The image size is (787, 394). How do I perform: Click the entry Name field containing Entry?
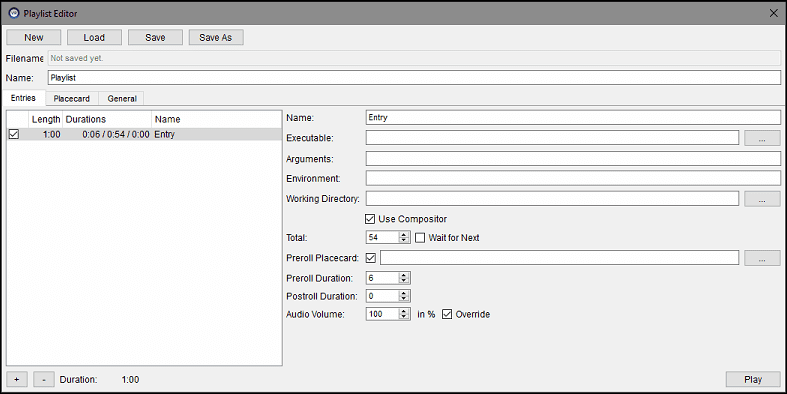pyautogui.click(x=573, y=117)
